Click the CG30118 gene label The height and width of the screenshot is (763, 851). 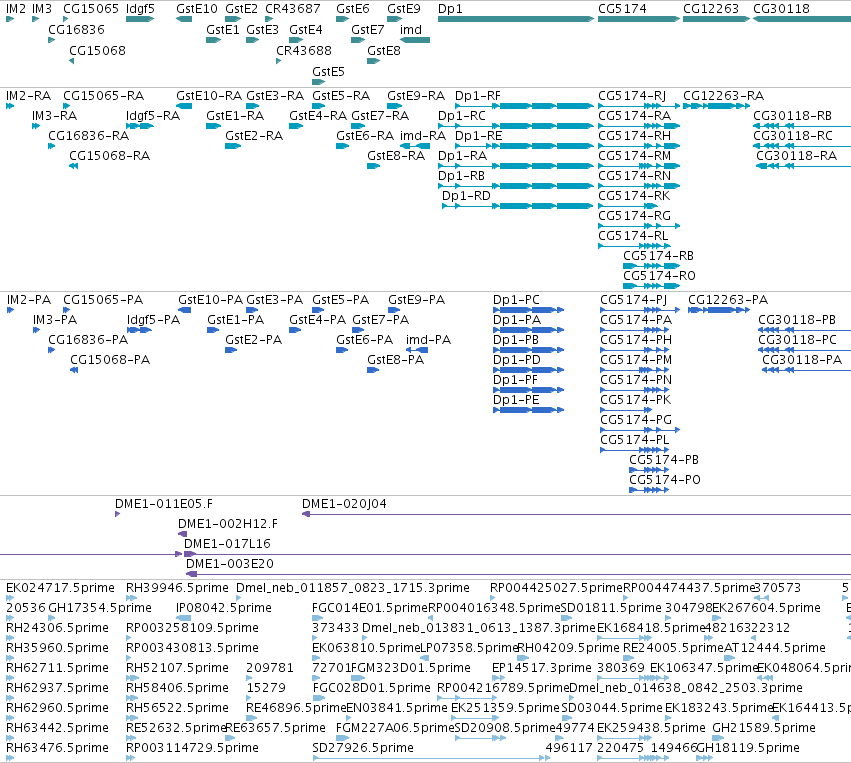click(x=781, y=9)
